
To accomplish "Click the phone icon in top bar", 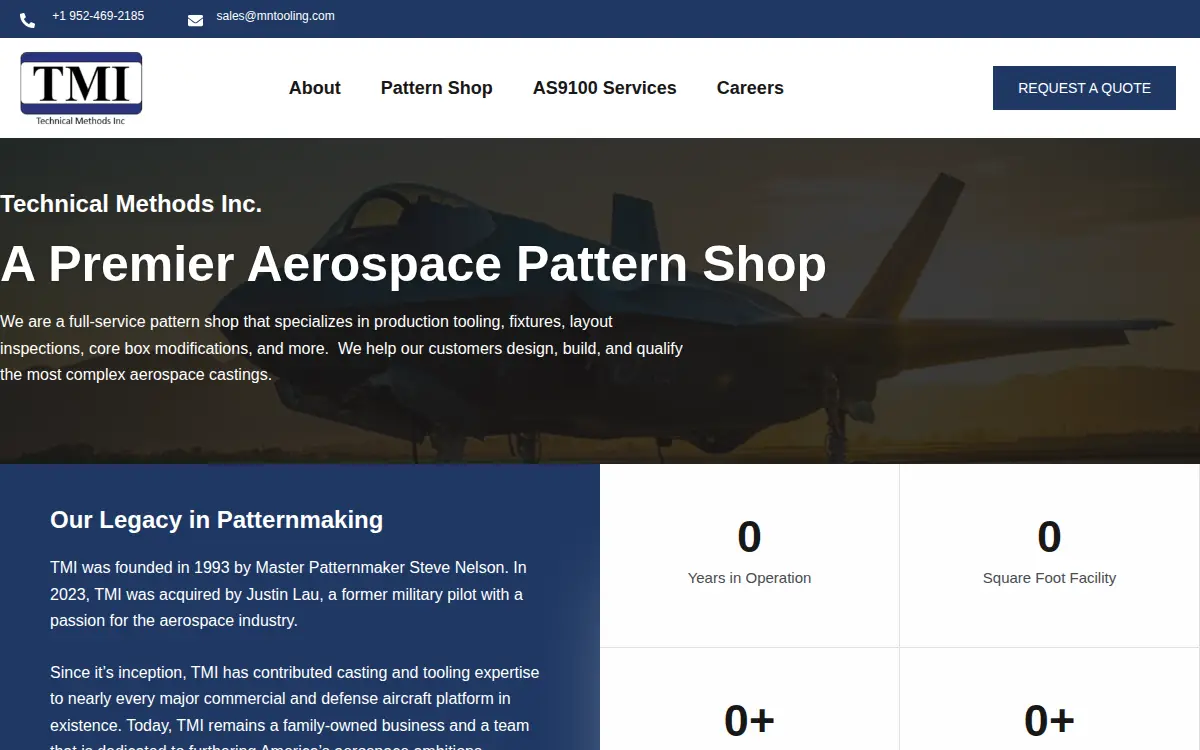I will (27, 20).
